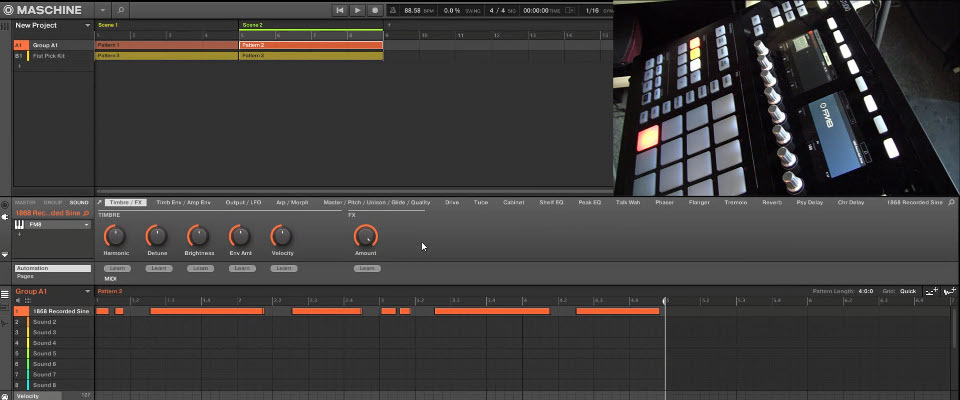Start playback with the Play button

click(358, 10)
